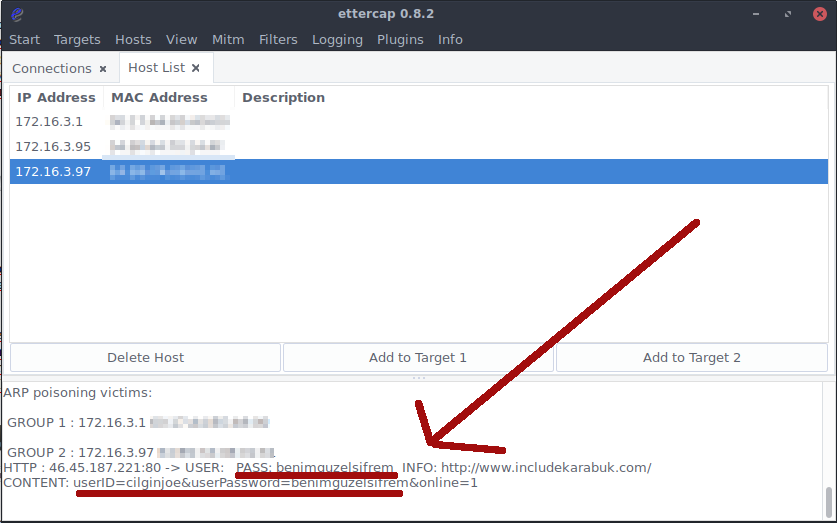
Task: Click the Description column header
Action: [x=283, y=98]
